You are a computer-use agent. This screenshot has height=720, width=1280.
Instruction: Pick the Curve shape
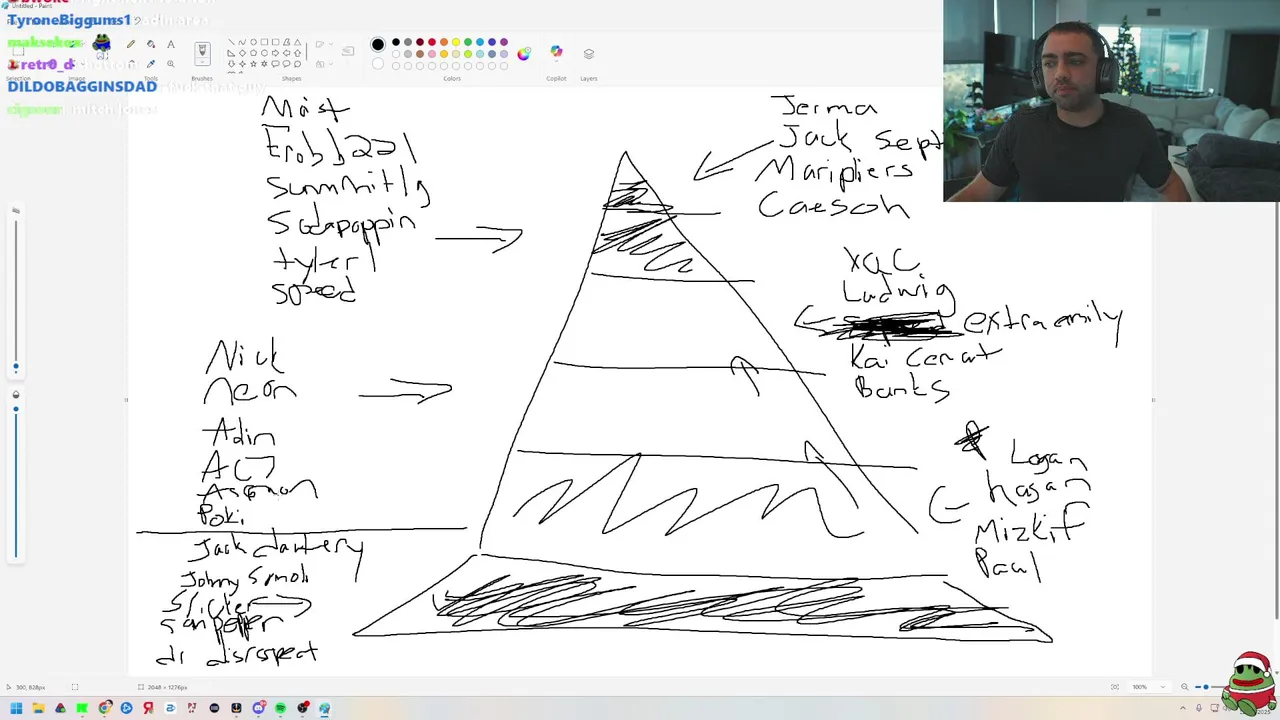[242, 42]
